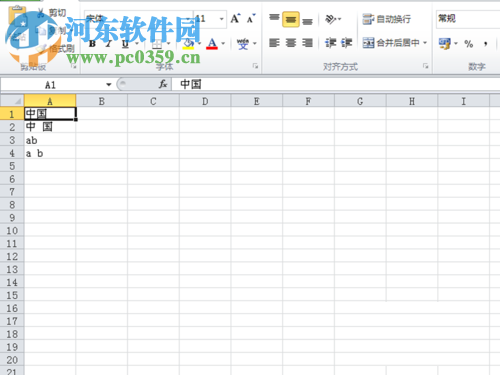This screenshot has width=500, height=375.
Task: Click the increase font size icon
Action: point(235,19)
